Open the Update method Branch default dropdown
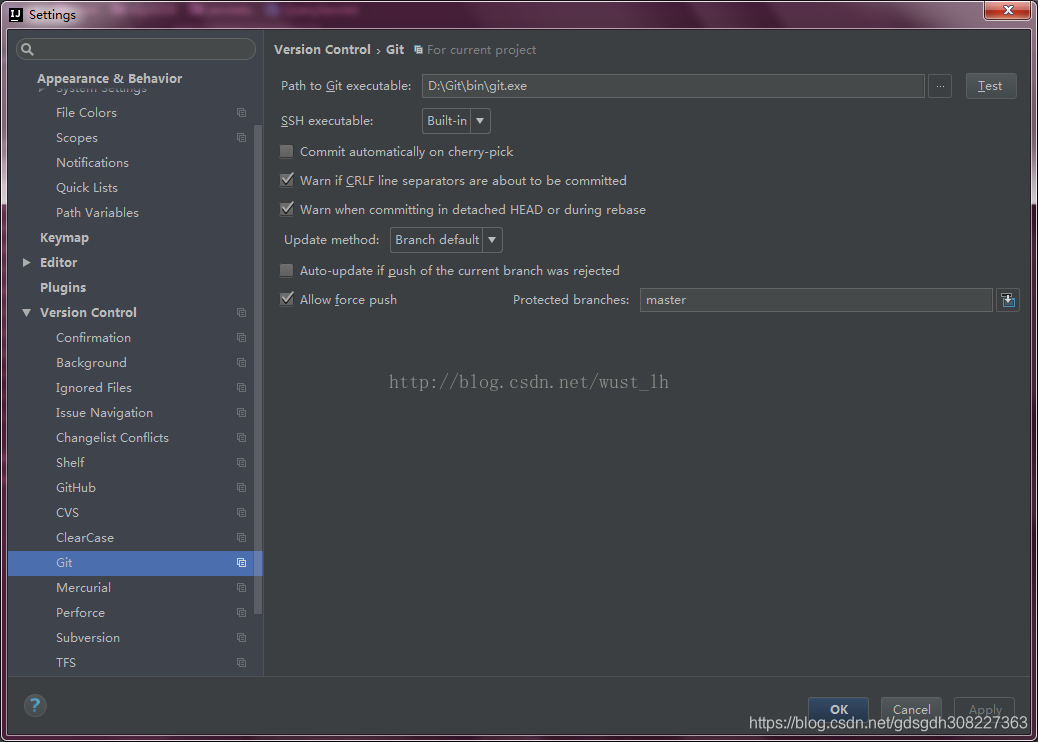Viewport: 1038px width, 742px height. pos(446,240)
